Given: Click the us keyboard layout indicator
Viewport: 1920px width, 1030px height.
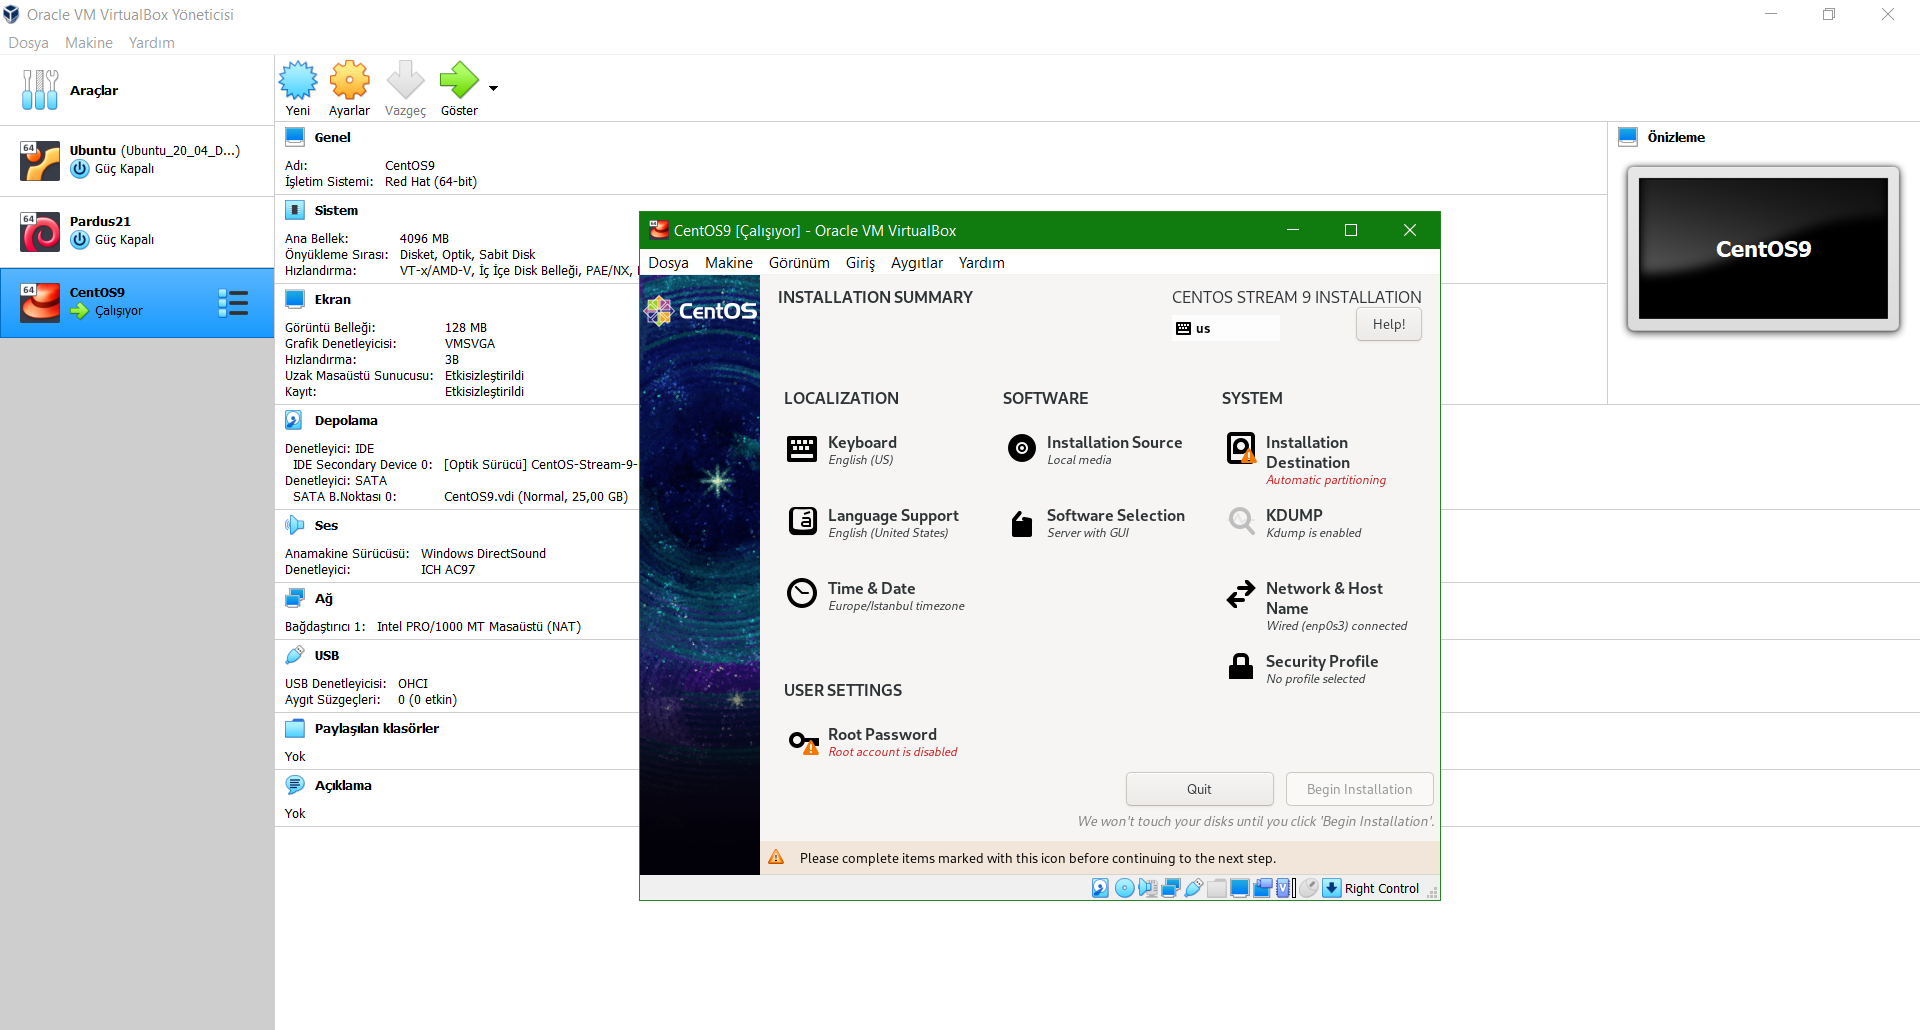Looking at the screenshot, I should point(1226,328).
